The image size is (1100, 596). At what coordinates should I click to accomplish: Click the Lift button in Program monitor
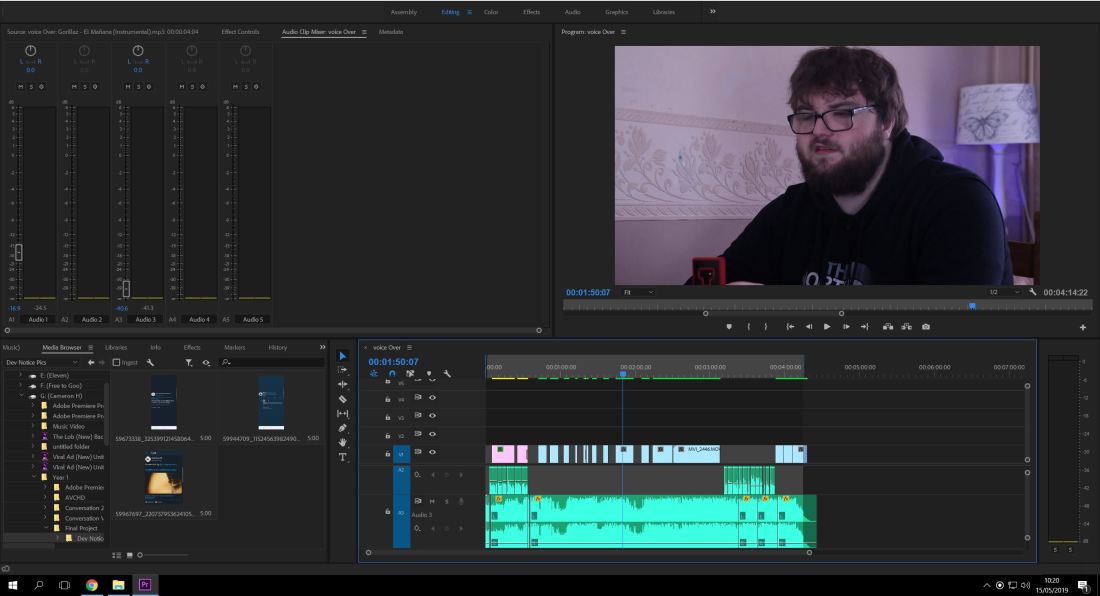[886, 326]
